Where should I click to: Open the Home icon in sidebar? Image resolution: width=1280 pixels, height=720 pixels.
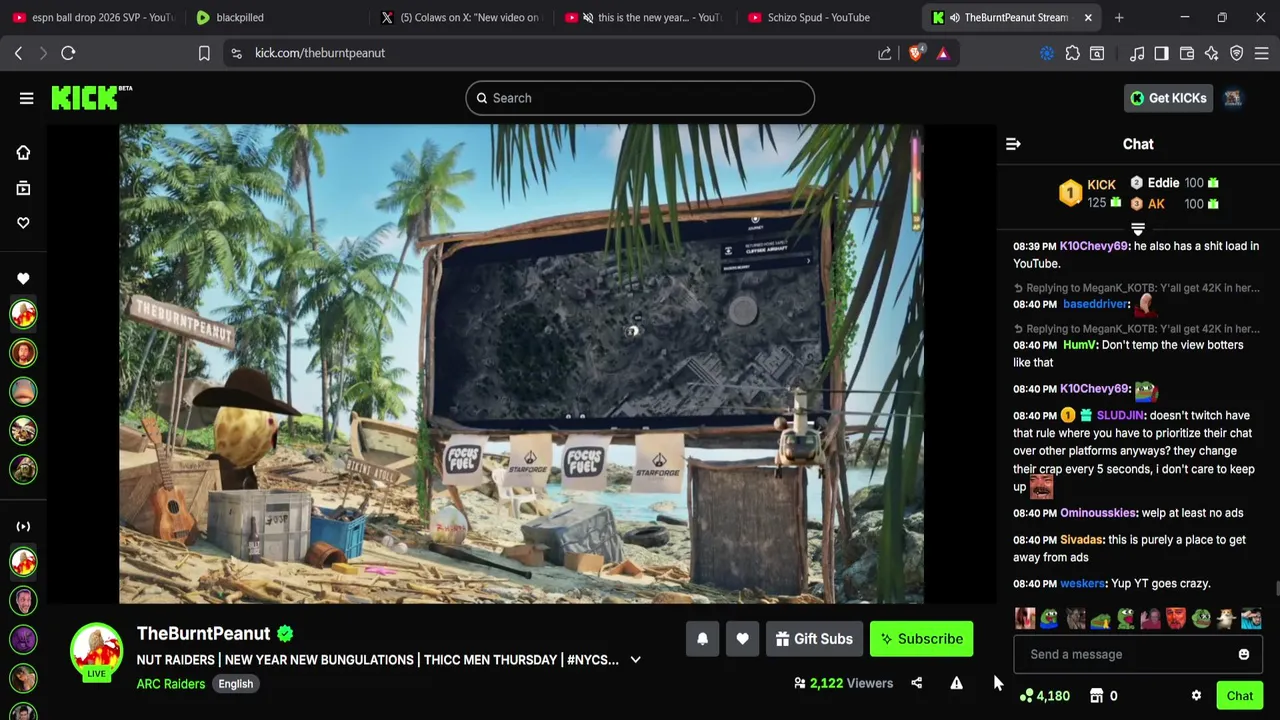23,152
